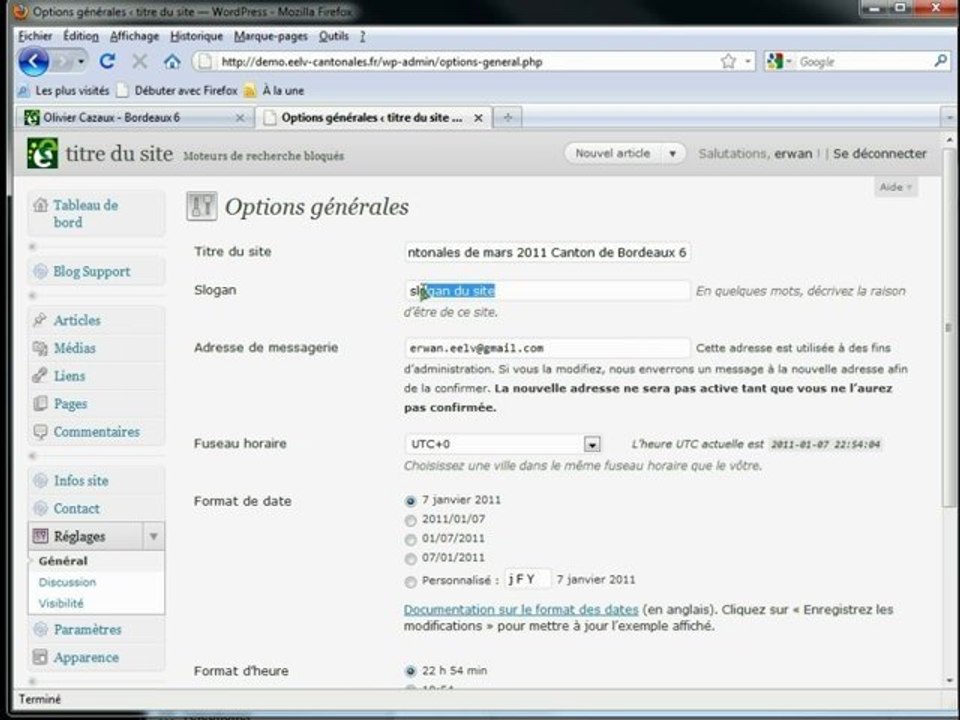
Task: Select the Apparence icon in sidebar
Action: click(40, 657)
